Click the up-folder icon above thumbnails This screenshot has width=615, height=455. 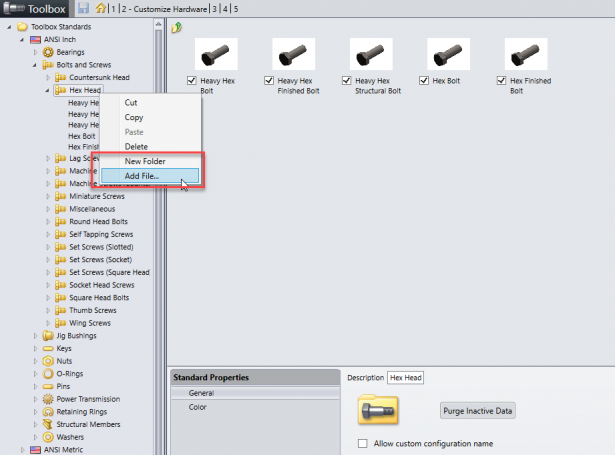click(x=176, y=27)
